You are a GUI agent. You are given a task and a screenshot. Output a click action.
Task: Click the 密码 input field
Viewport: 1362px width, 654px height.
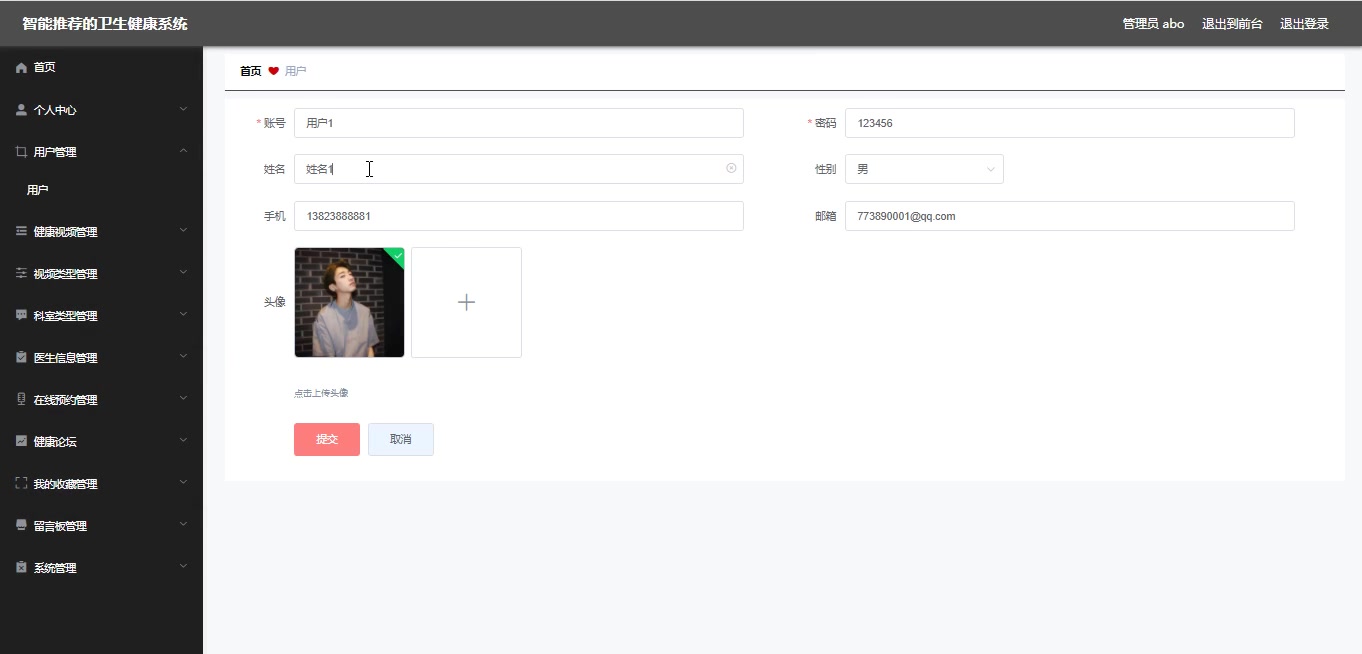(1070, 123)
